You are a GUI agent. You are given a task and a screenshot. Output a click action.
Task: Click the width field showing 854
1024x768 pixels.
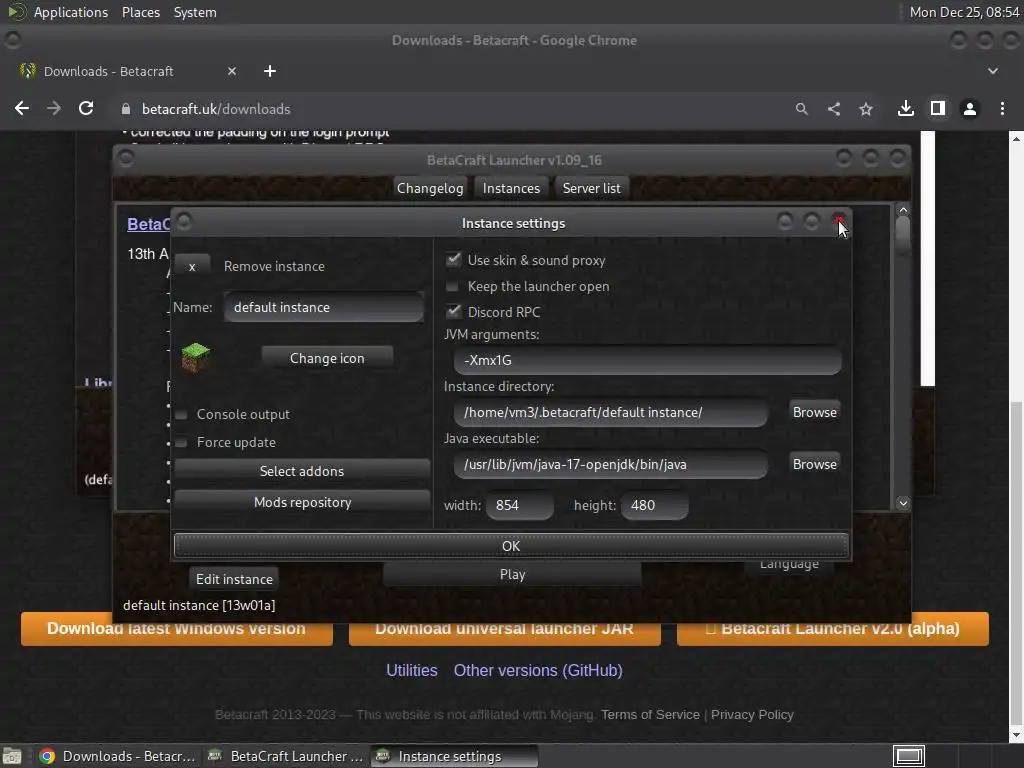click(x=520, y=505)
